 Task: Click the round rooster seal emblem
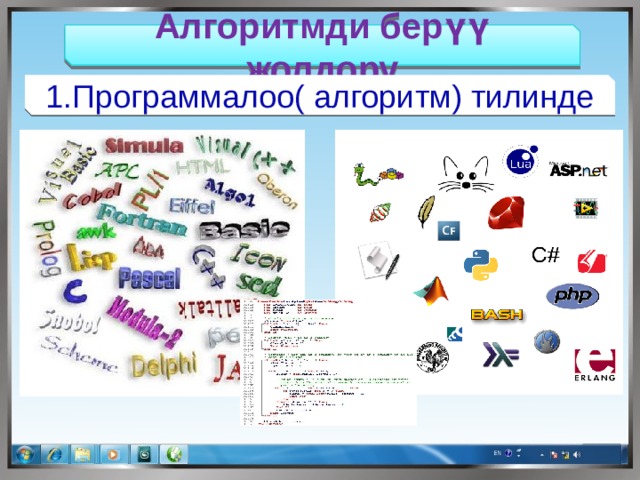pyautogui.click(x=433, y=357)
